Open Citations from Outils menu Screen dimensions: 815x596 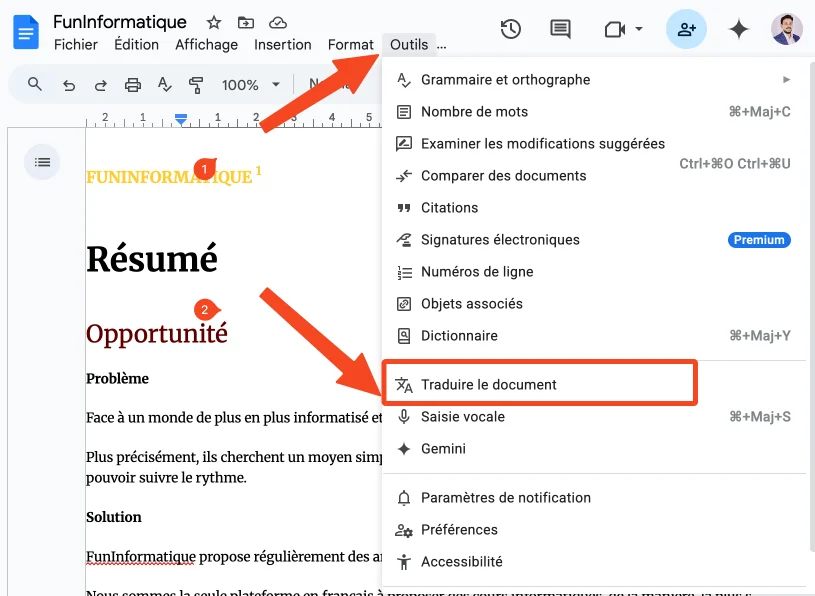pyautogui.click(x=593, y=208)
